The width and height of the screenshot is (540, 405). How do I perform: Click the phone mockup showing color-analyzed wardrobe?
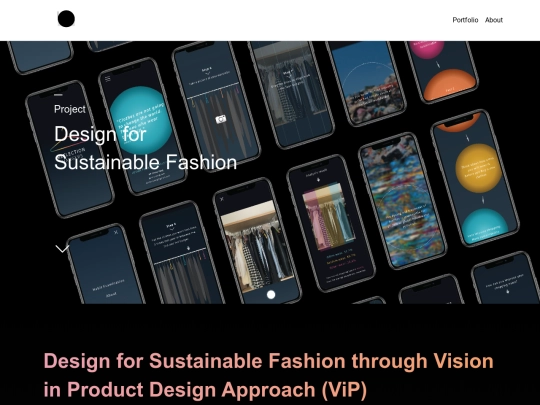331,223
